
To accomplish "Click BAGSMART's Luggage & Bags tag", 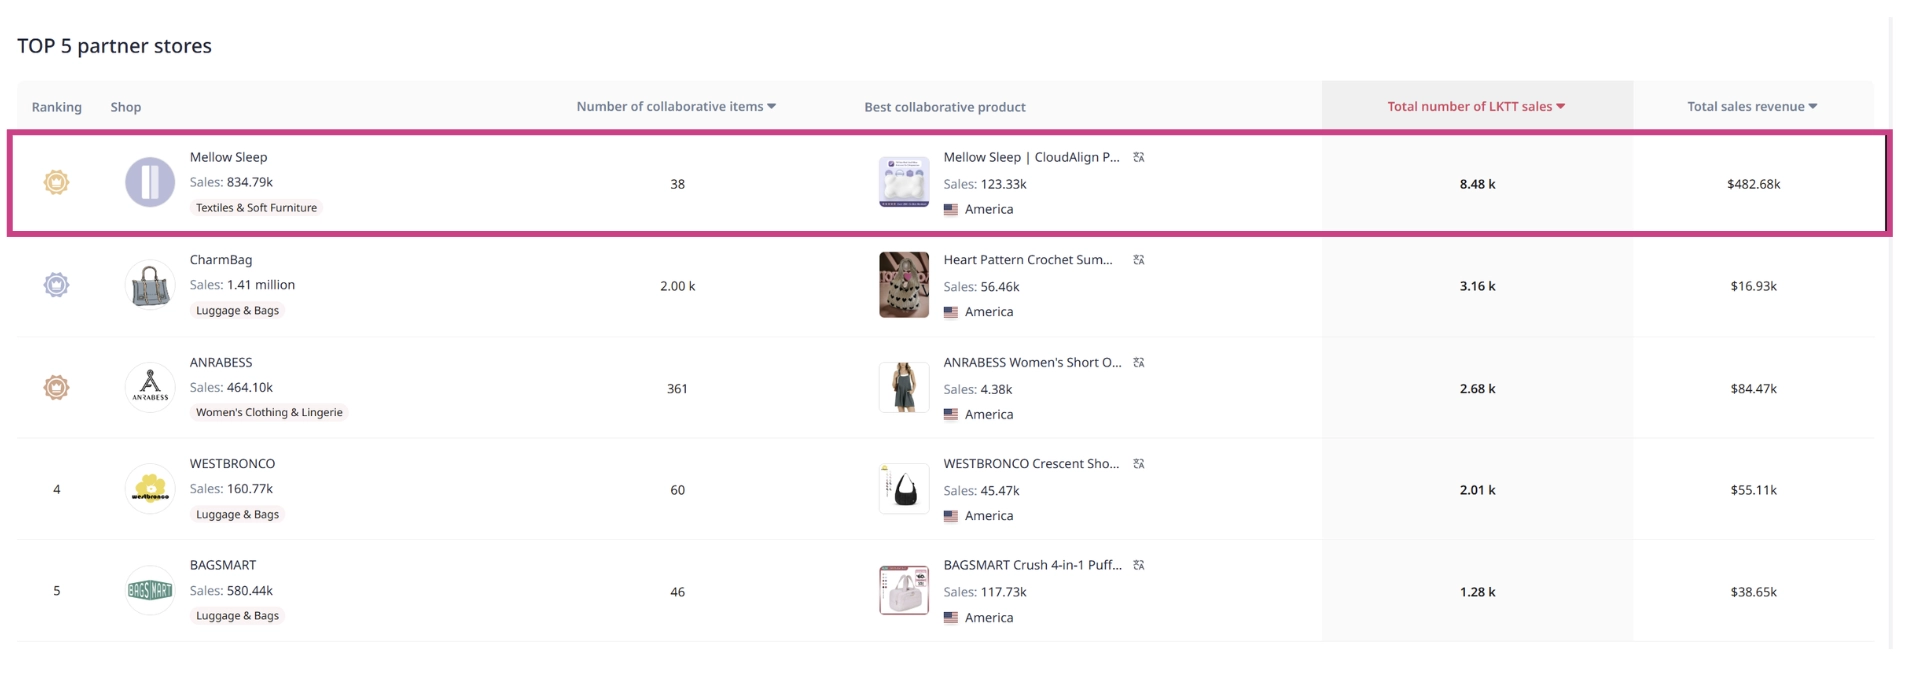I will click(x=237, y=616).
